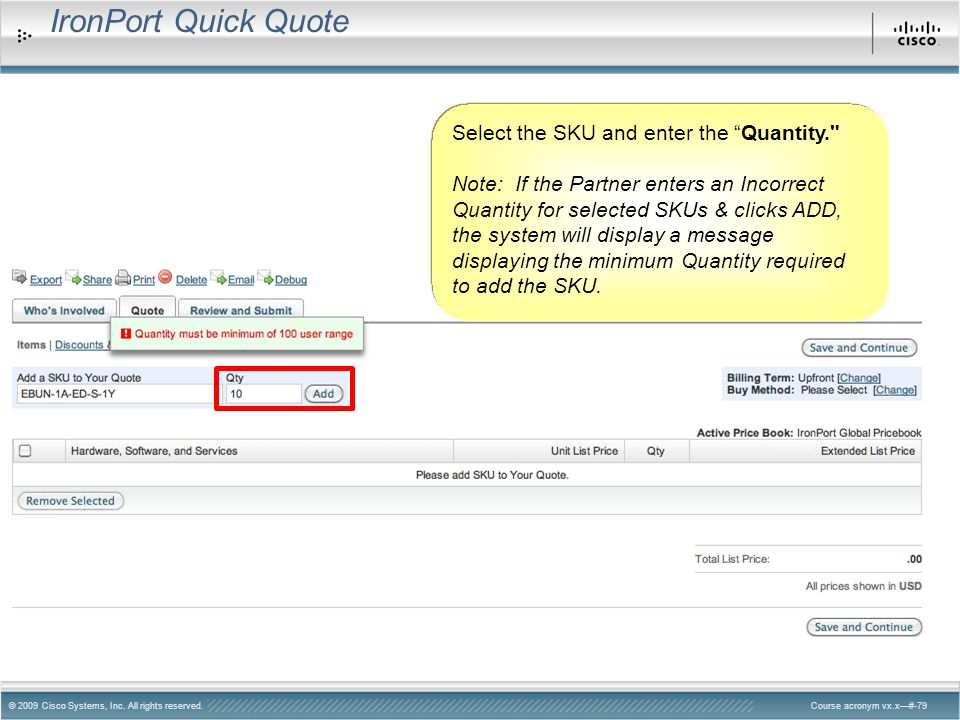This screenshot has width=960, height=720.
Task: Change the Buy Method
Action: [894, 390]
